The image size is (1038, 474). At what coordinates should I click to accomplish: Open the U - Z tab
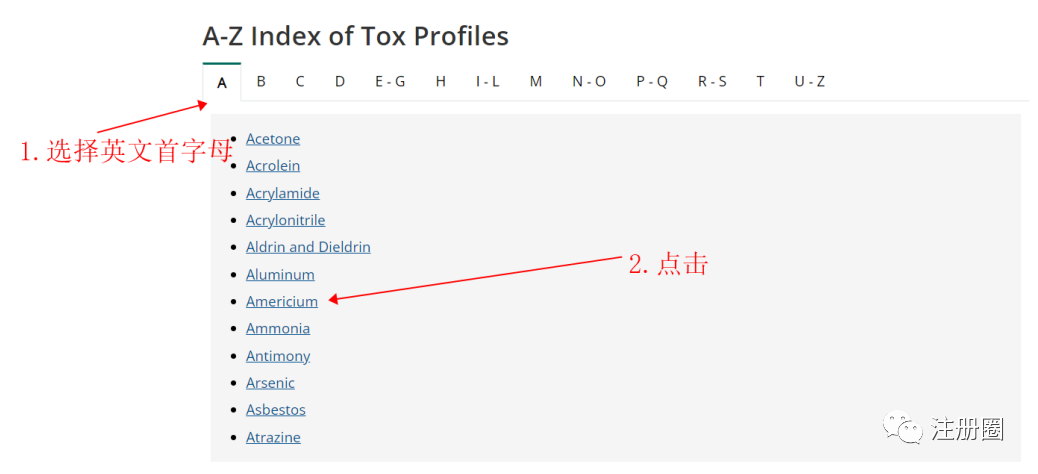810,81
